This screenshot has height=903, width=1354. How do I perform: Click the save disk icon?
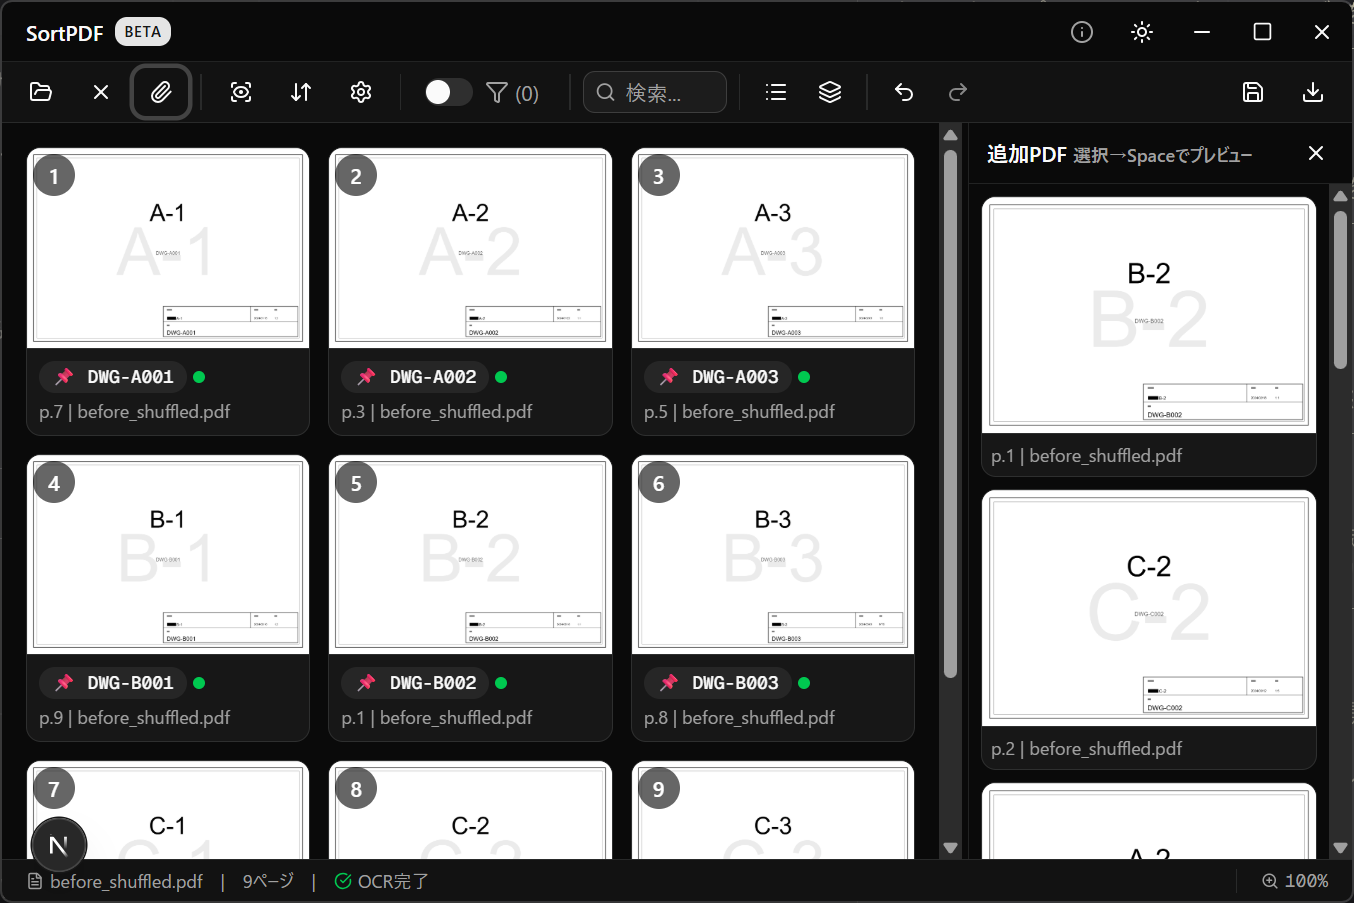click(1253, 92)
